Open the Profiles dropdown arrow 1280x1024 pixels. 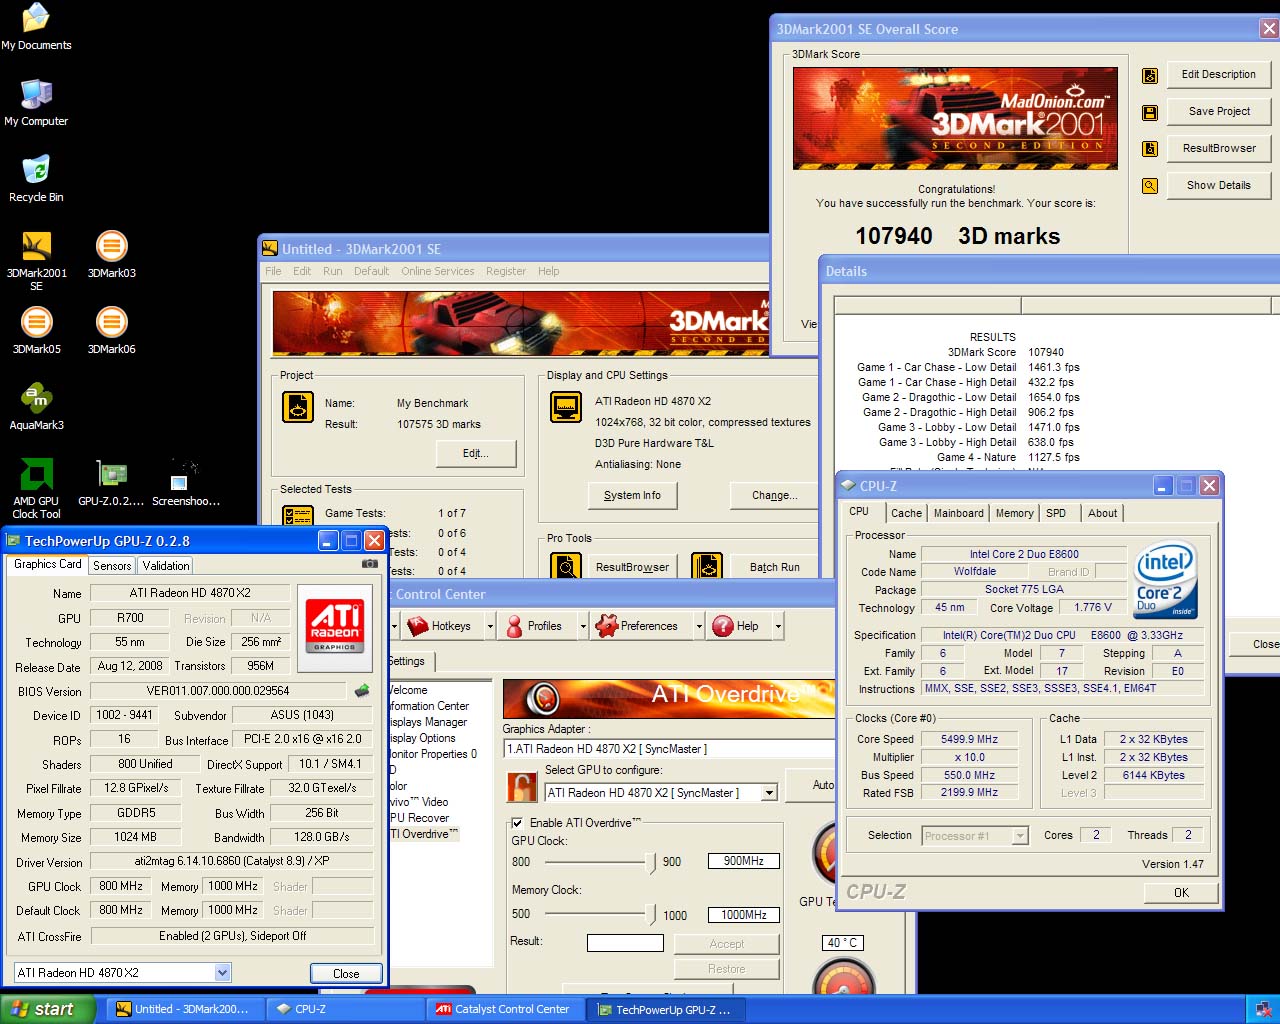coord(583,627)
